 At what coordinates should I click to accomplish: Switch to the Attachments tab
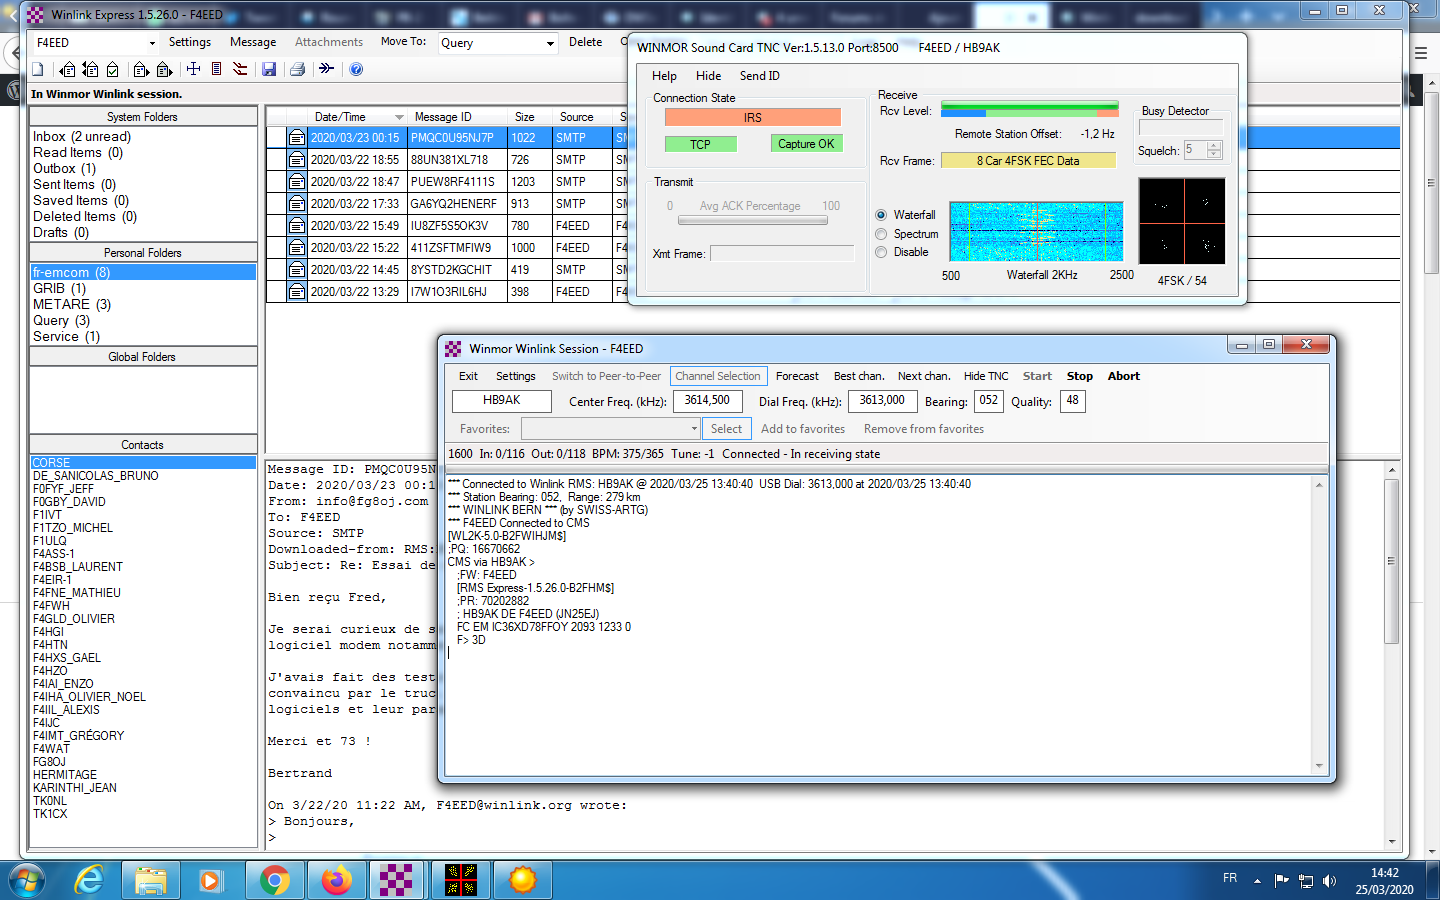pos(327,42)
